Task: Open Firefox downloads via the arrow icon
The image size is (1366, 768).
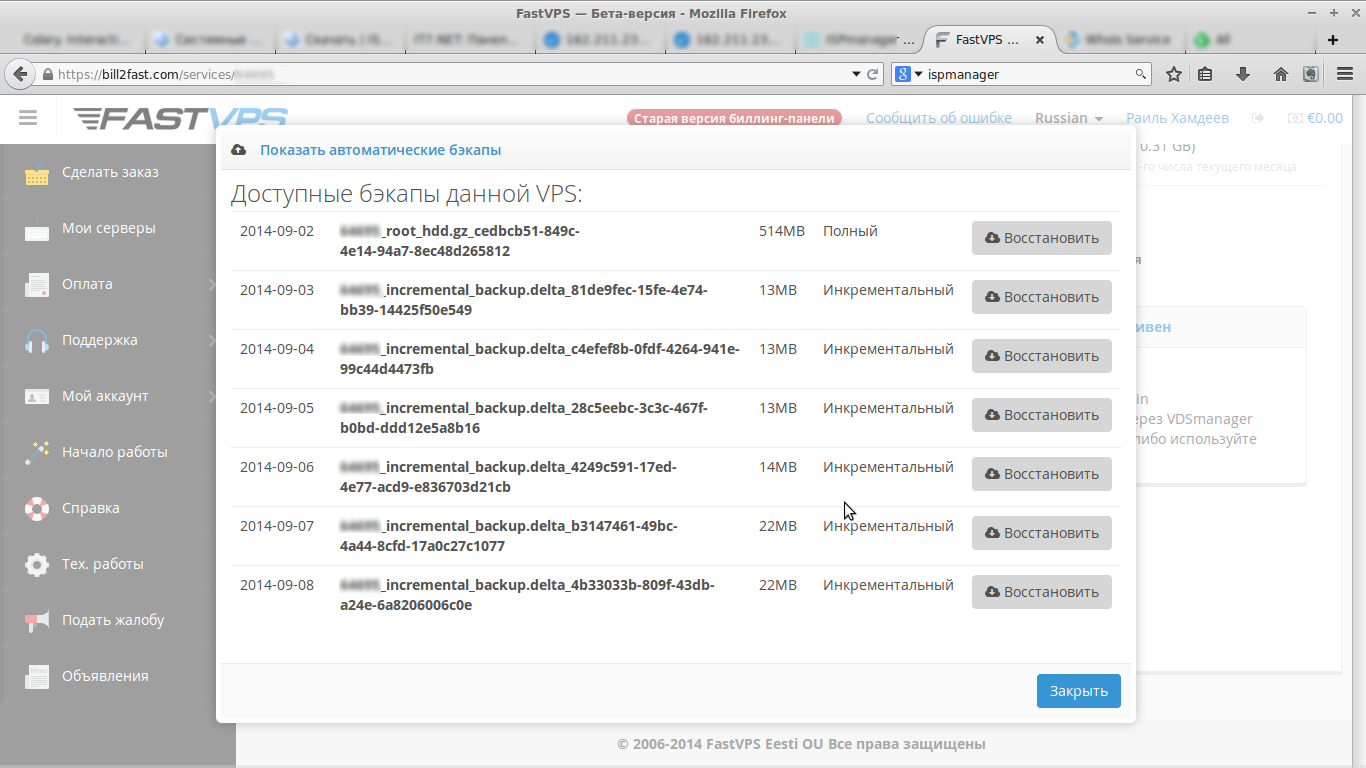Action: pos(1243,73)
